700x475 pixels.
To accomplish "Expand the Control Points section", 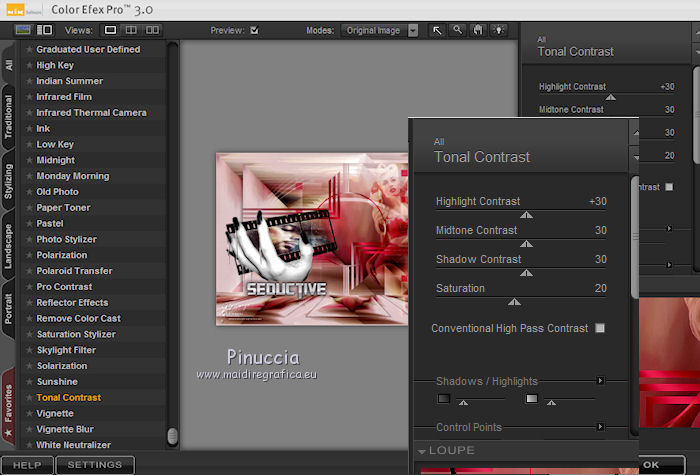I will click(600, 427).
